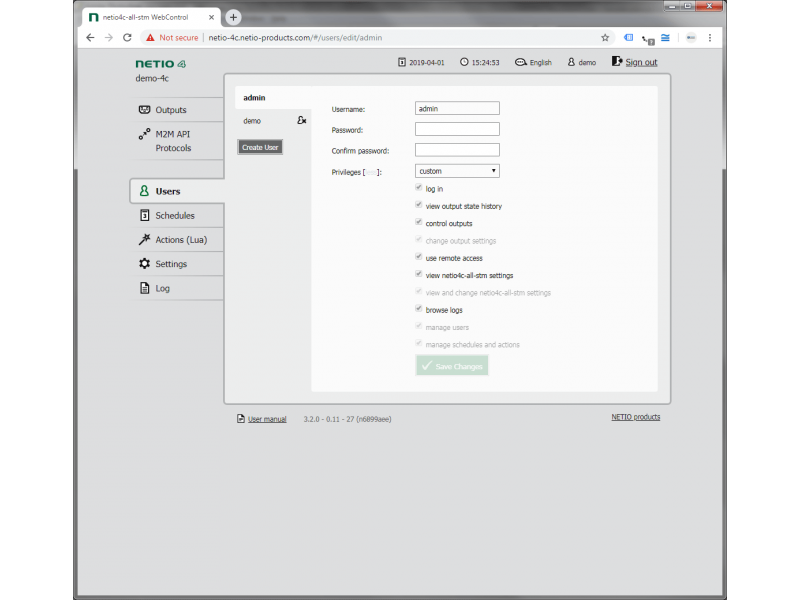This screenshot has height=600, width=800.
Task: Open the NETIO products link
Action: pyautogui.click(x=635, y=417)
